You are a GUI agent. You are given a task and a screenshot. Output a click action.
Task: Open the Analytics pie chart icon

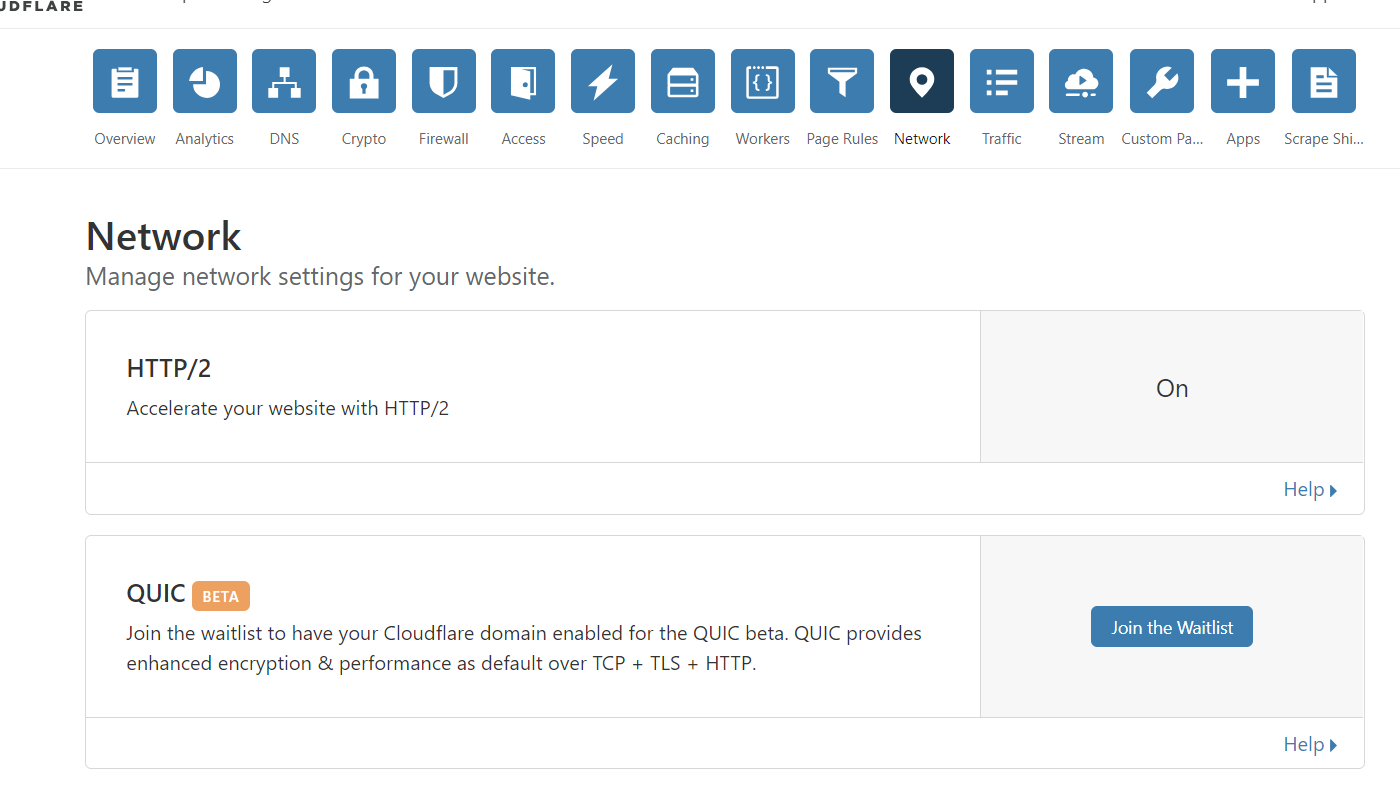[205, 81]
